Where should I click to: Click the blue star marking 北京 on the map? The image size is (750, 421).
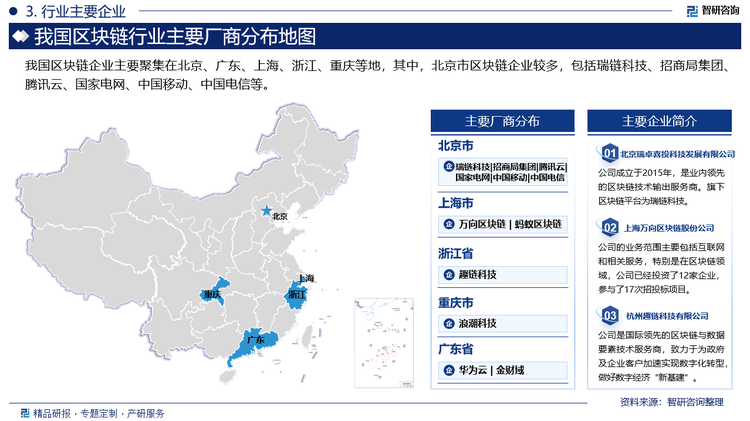(266, 210)
